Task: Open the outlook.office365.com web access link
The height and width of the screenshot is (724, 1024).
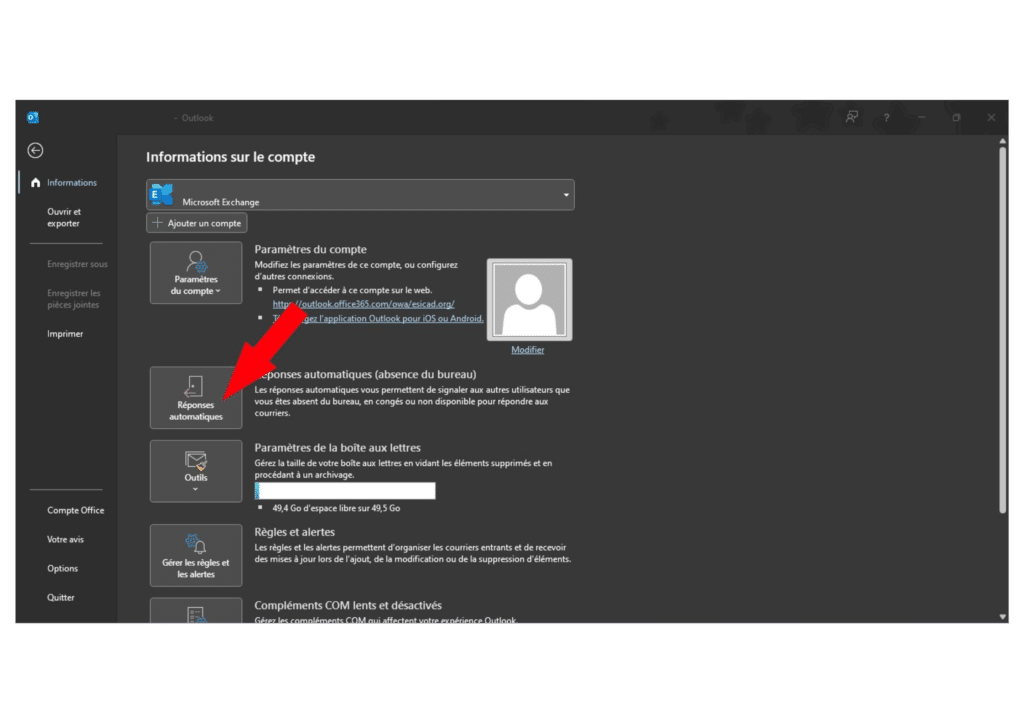Action: pos(363,304)
